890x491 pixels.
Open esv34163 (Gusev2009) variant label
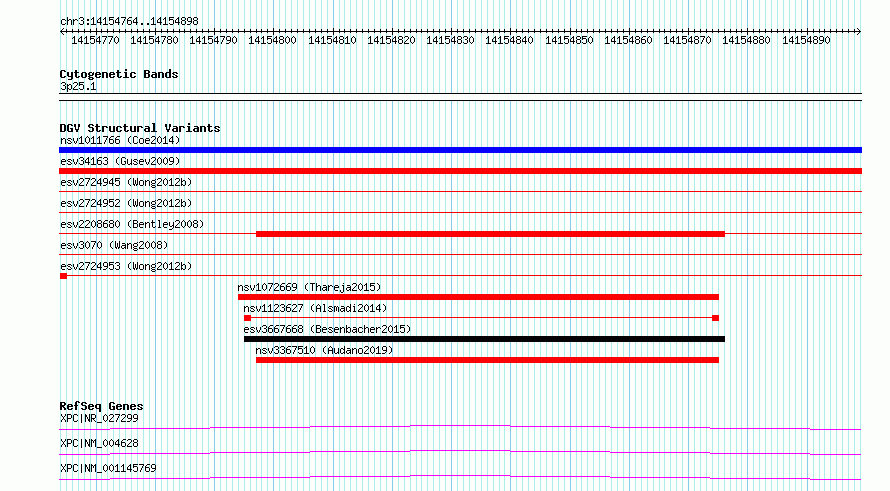coord(120,161)
